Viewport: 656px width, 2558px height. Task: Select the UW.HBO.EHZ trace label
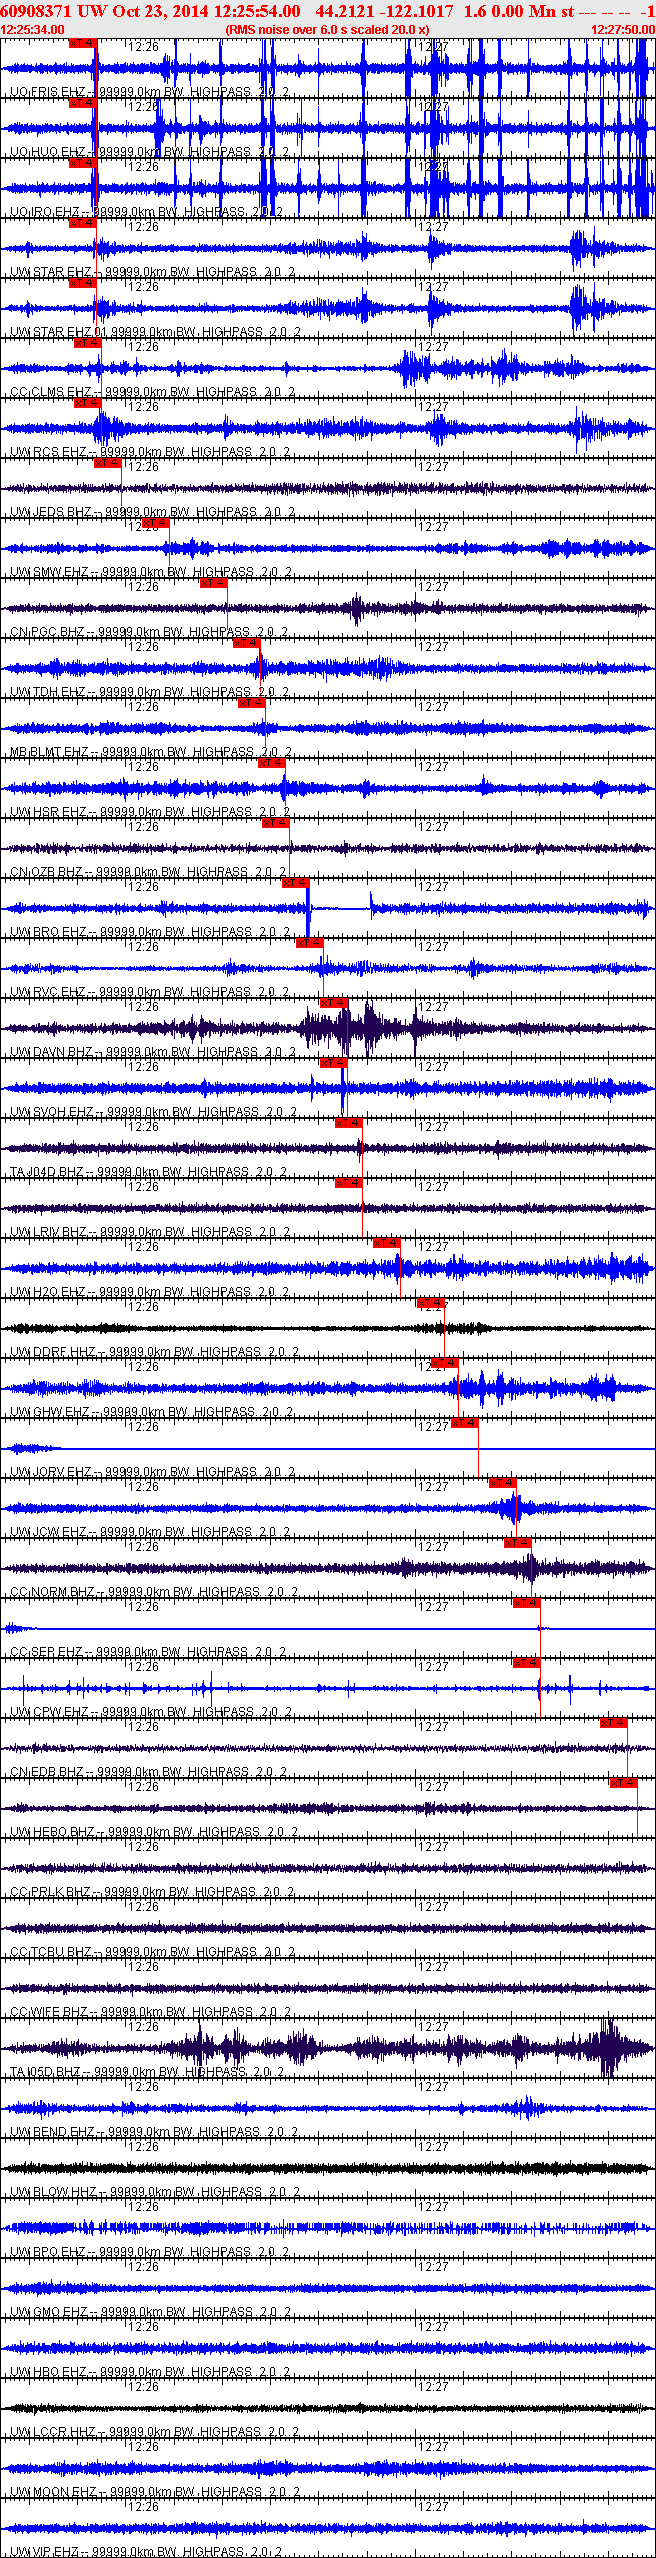pos(150,2372)
